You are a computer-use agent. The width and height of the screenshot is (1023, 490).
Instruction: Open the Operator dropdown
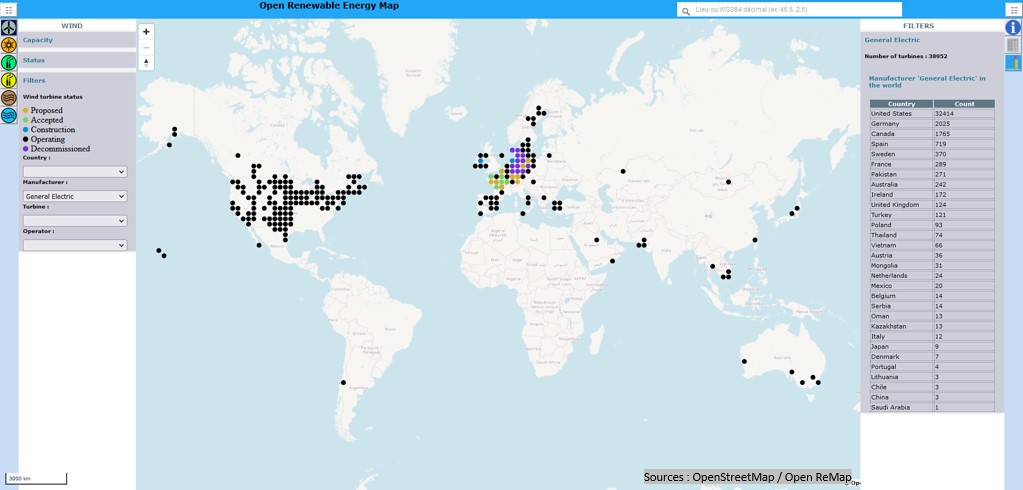(x=75, y=245)
